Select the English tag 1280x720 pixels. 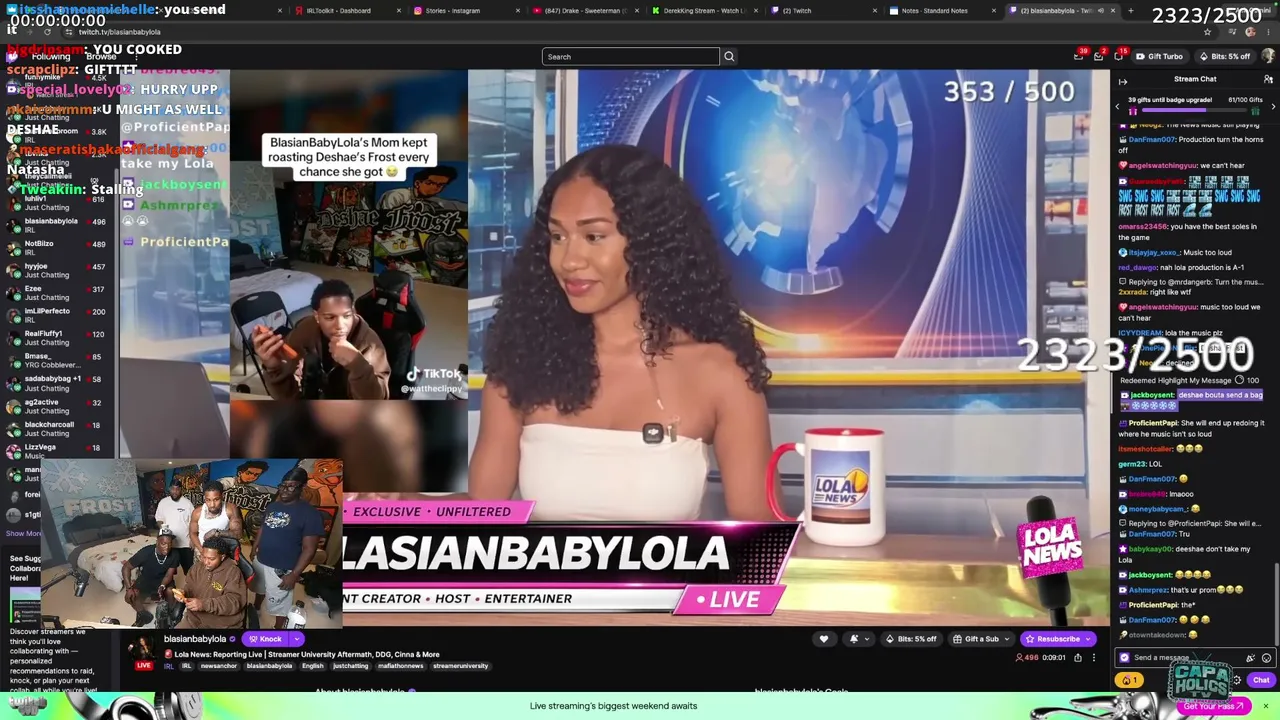(x=313, y=666)
